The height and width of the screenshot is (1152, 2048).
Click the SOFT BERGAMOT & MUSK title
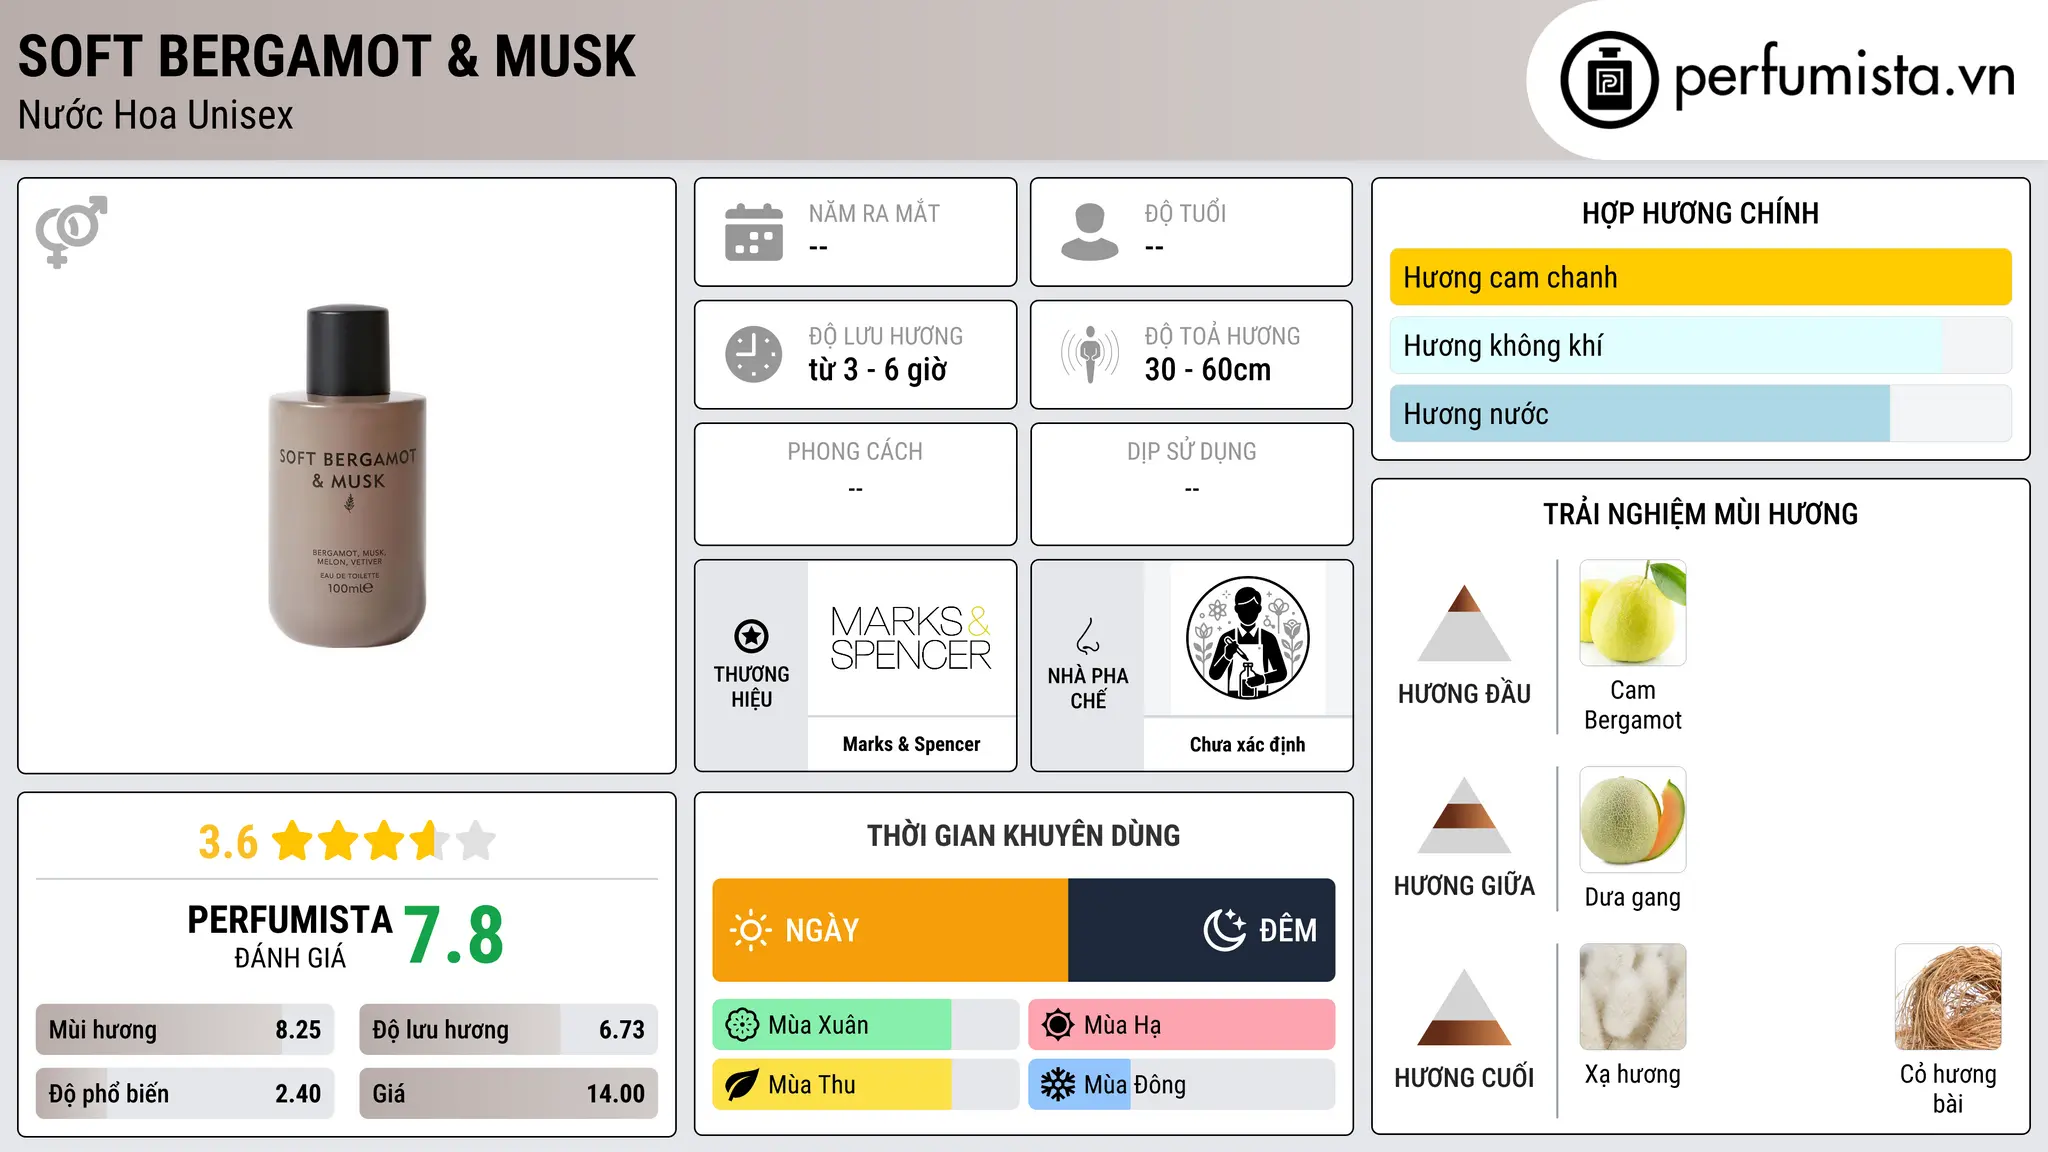pyautogui.click(x=327, y=57)
